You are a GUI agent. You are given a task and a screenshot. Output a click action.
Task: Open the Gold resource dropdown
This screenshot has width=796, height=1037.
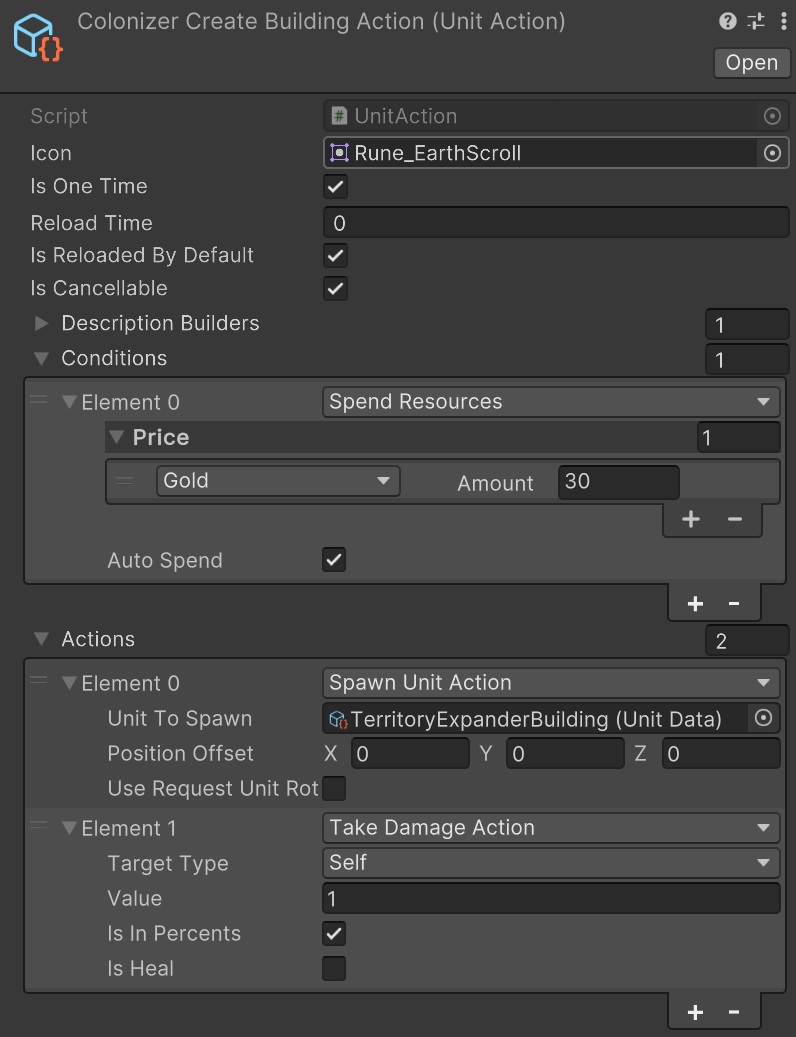coord(277,481)
